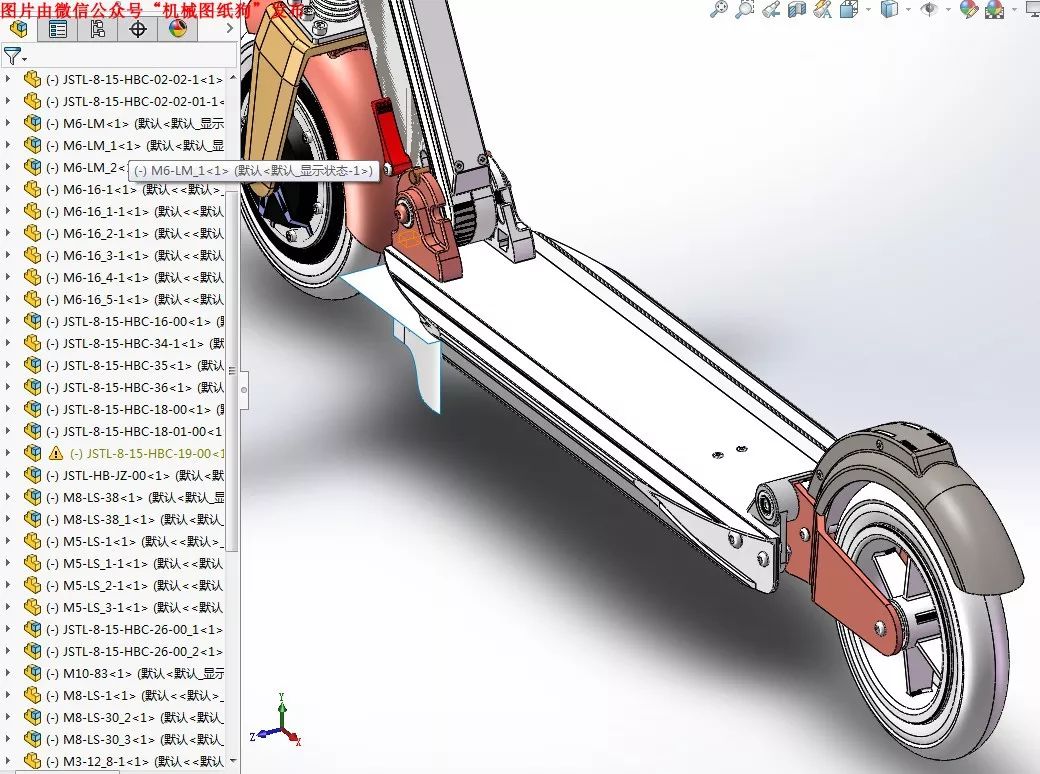Click the Hide/Show Items eye icon
Image resolution: width=1040 pixels, height=774 pixels.
(929, 9)
